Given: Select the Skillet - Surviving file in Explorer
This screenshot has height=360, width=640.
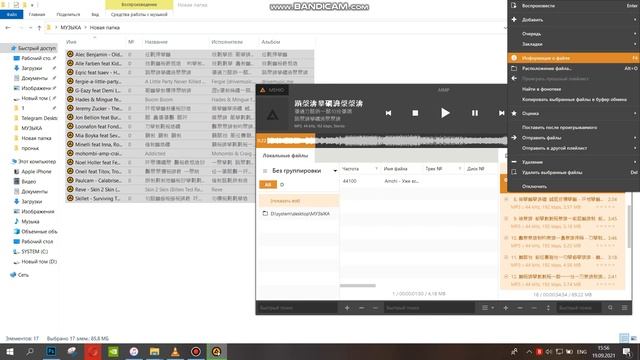Looking at the screenshot, I should click(97, 198).
